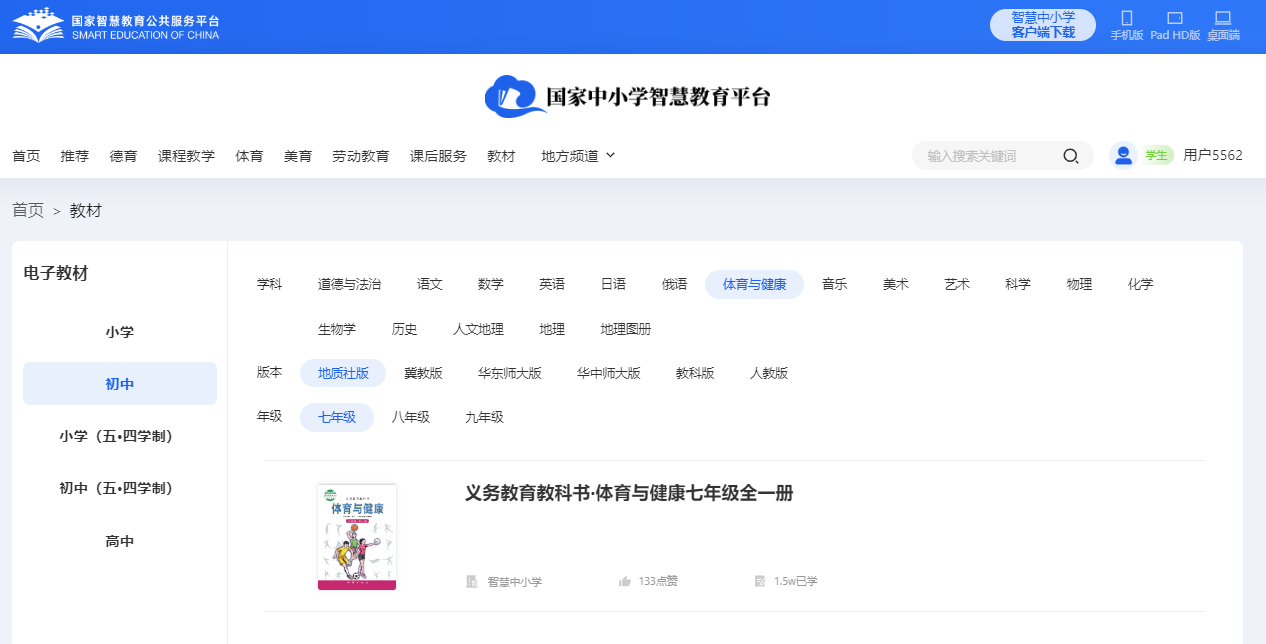This screenshot has width=1266, height=644.
Task: Open 课后服务 in the navigation bar
Action: 438,156
